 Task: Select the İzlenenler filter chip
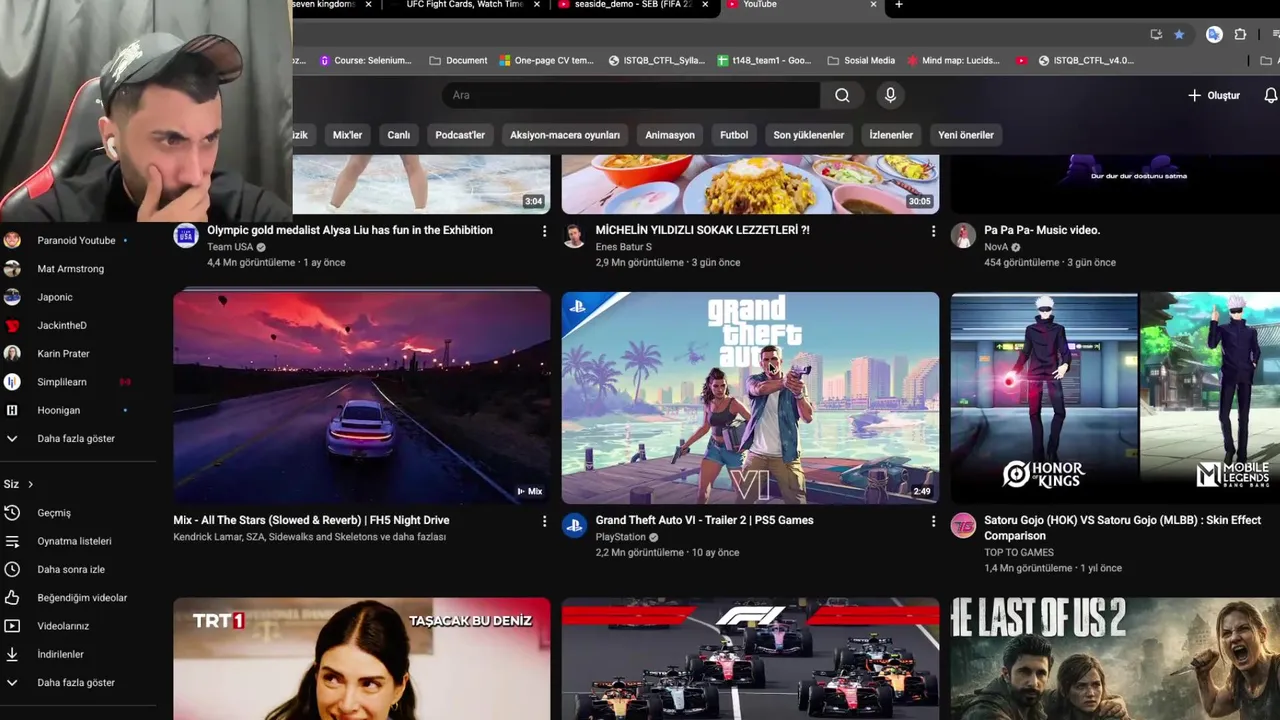[x=891, y=135]
